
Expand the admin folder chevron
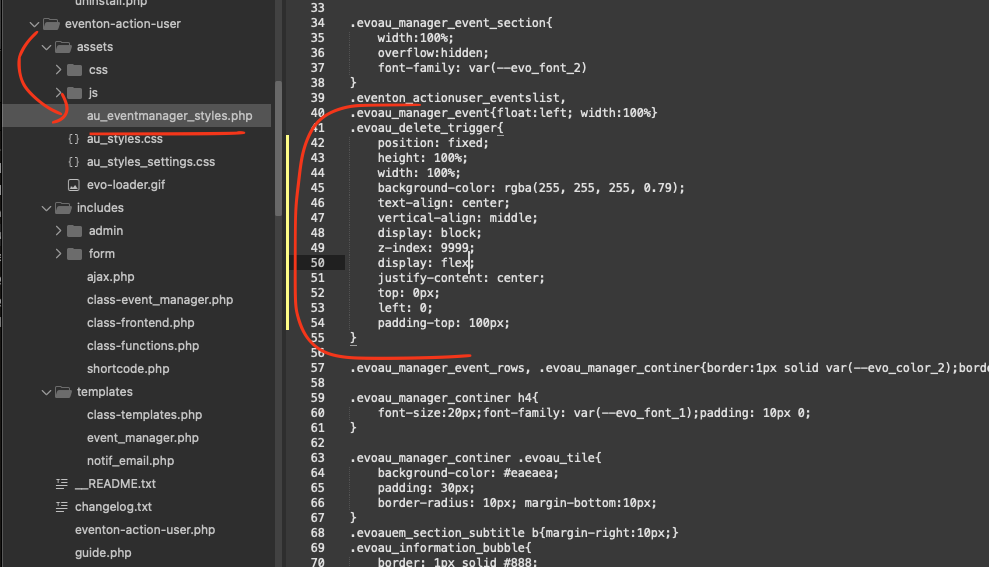click(x=58, y=231)
